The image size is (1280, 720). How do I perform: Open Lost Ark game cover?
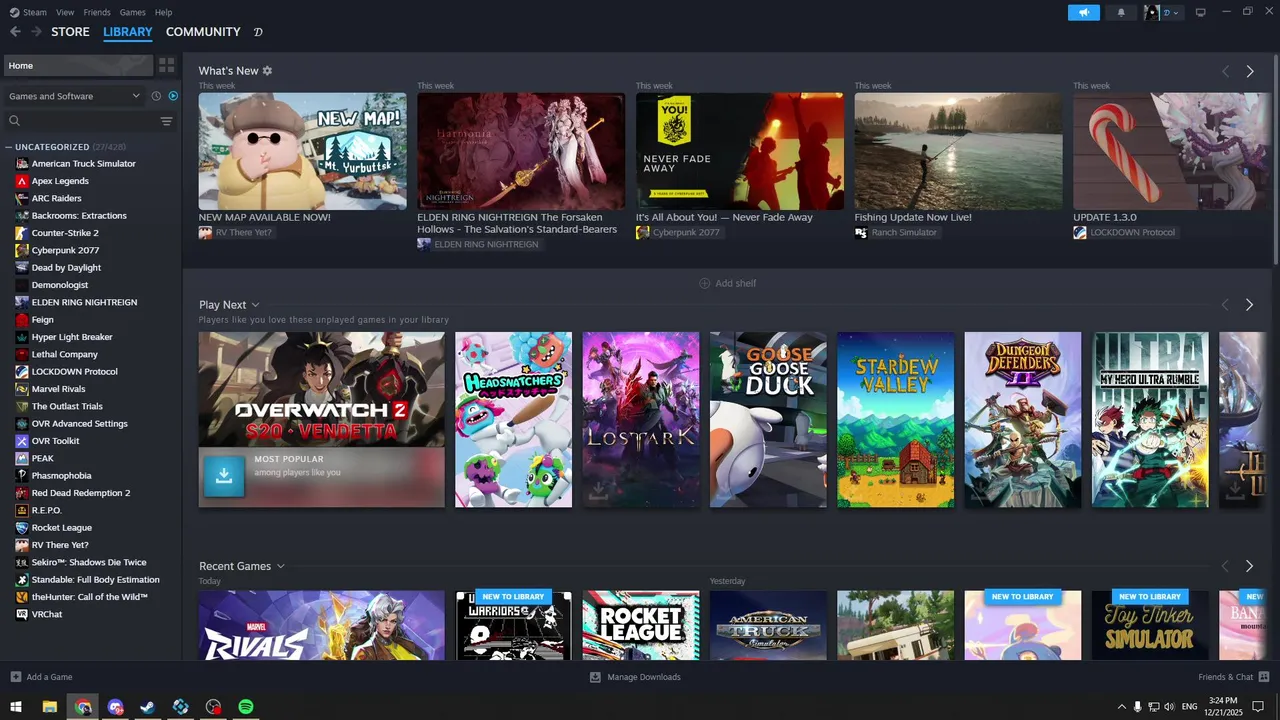[x=641, y=419]
